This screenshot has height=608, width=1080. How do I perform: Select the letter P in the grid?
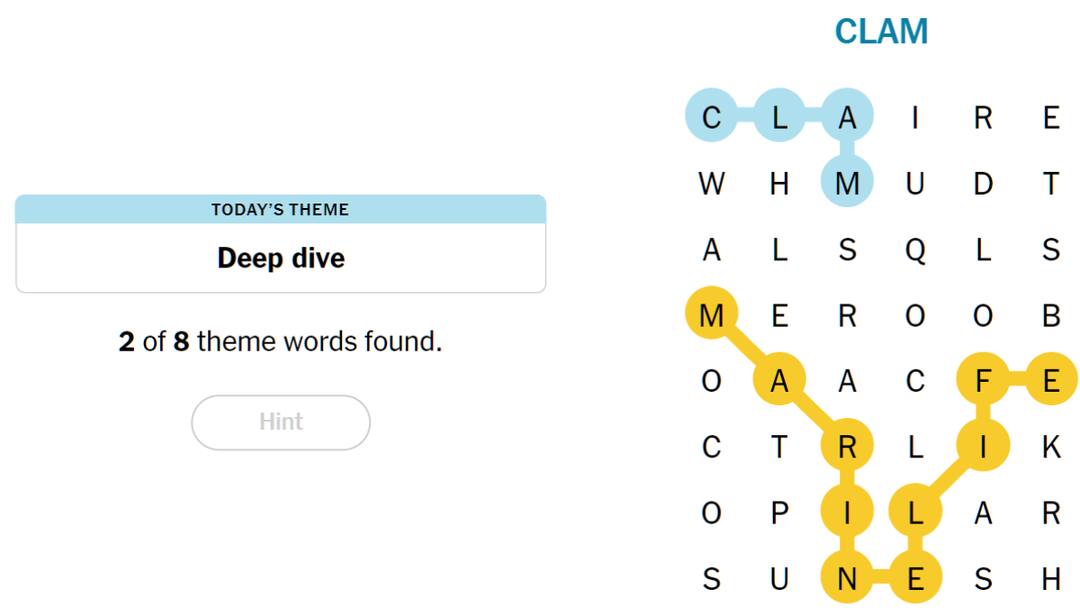click(779, 513)
